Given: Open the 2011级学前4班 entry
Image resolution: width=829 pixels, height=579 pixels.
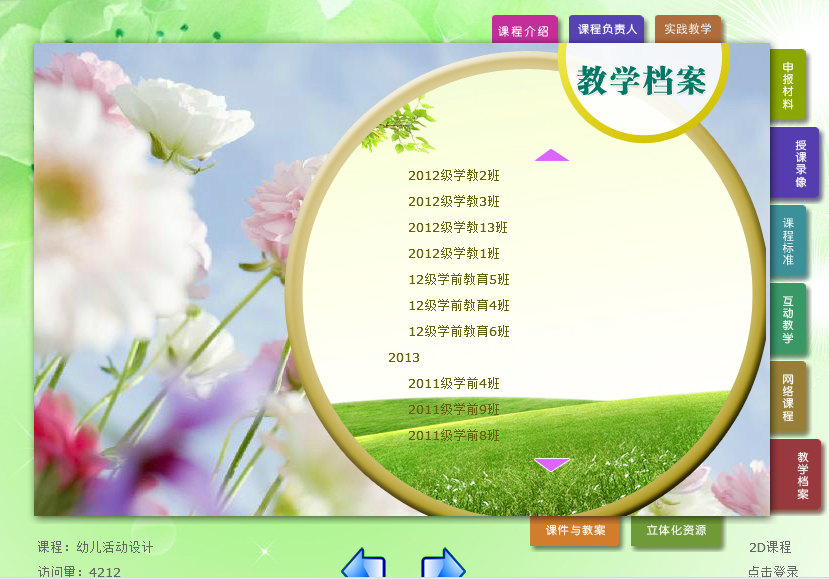Looking at the screenshot, I should (454, 383).
